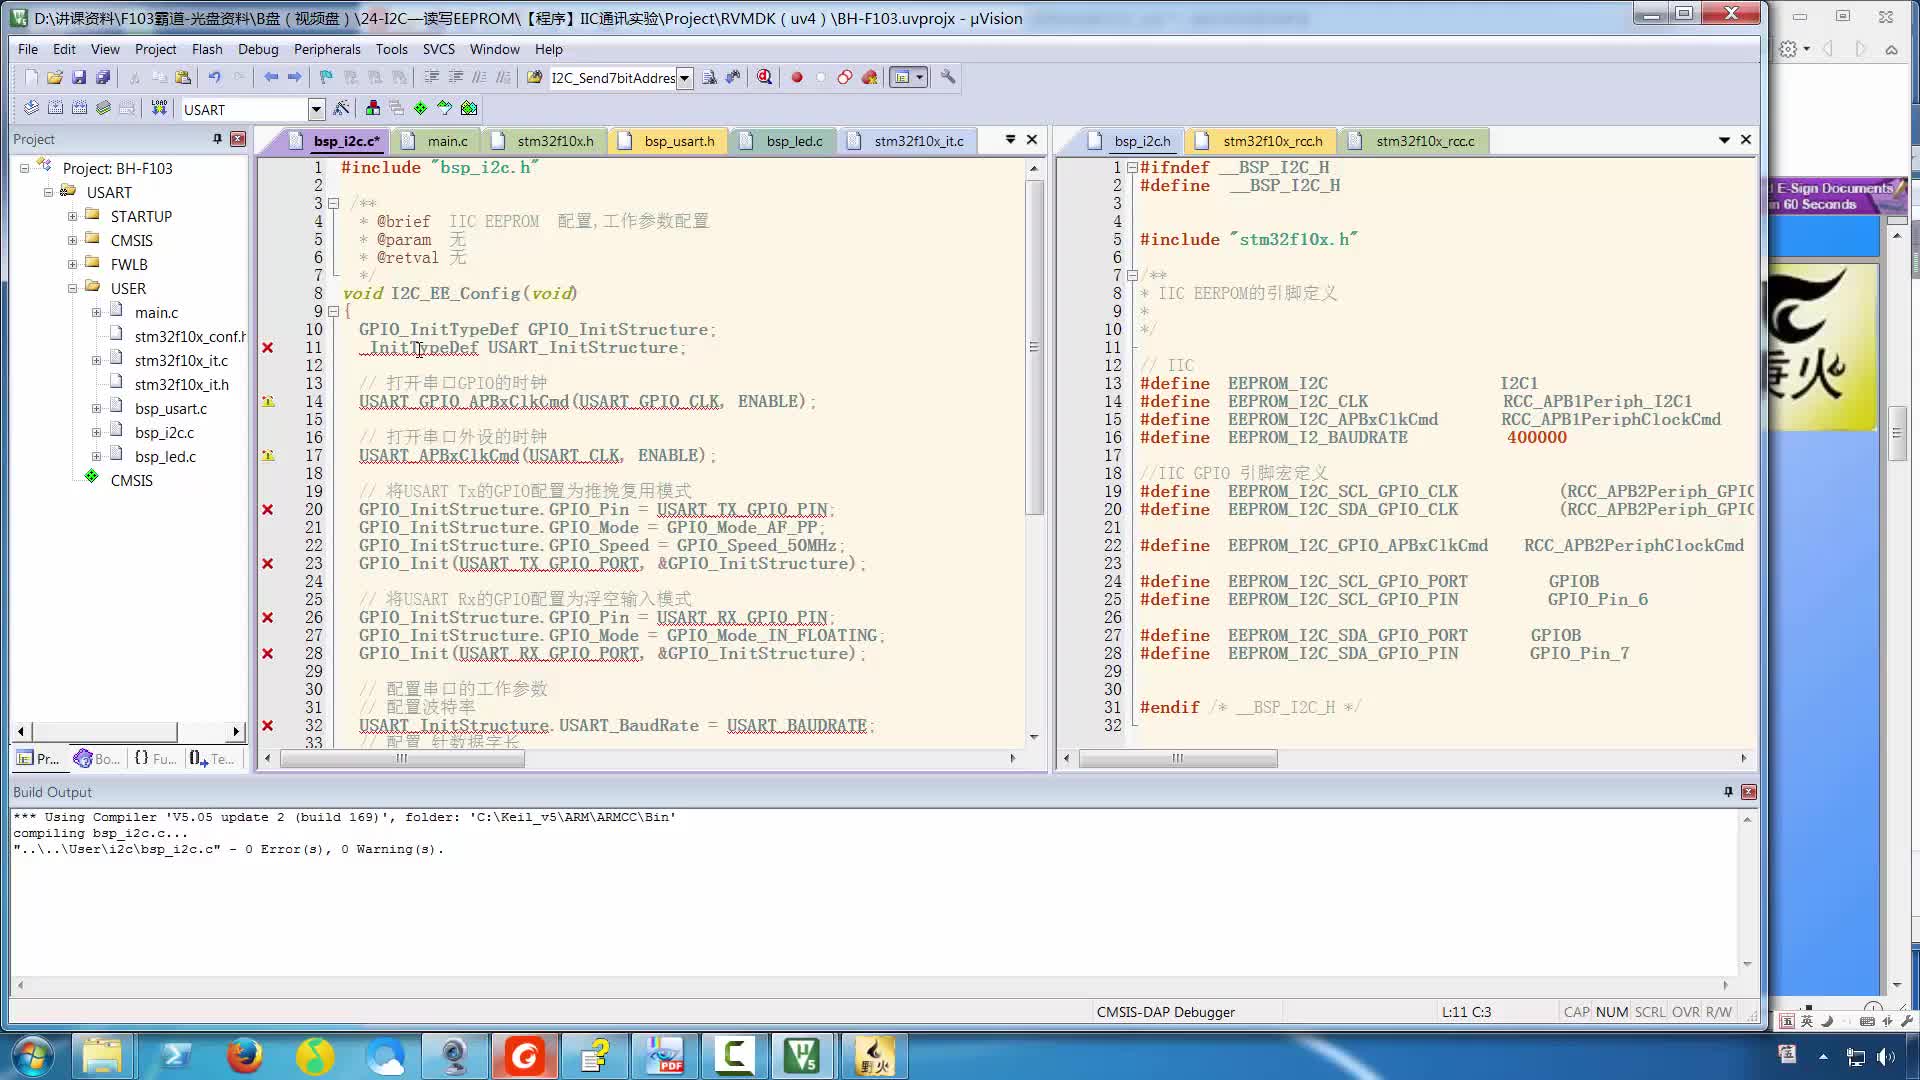Viewport: 1920px width, 1080px height.
Task: Switch to Books panel tab
Action: click(x=96, y=758)
